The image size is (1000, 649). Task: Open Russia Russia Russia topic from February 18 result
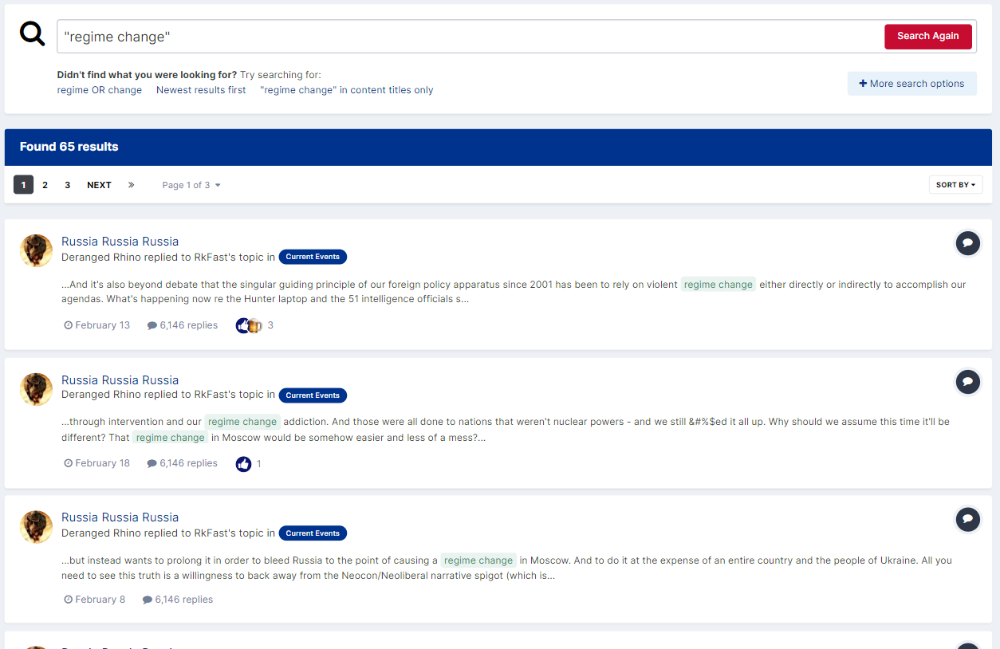[x=120, y=380]
